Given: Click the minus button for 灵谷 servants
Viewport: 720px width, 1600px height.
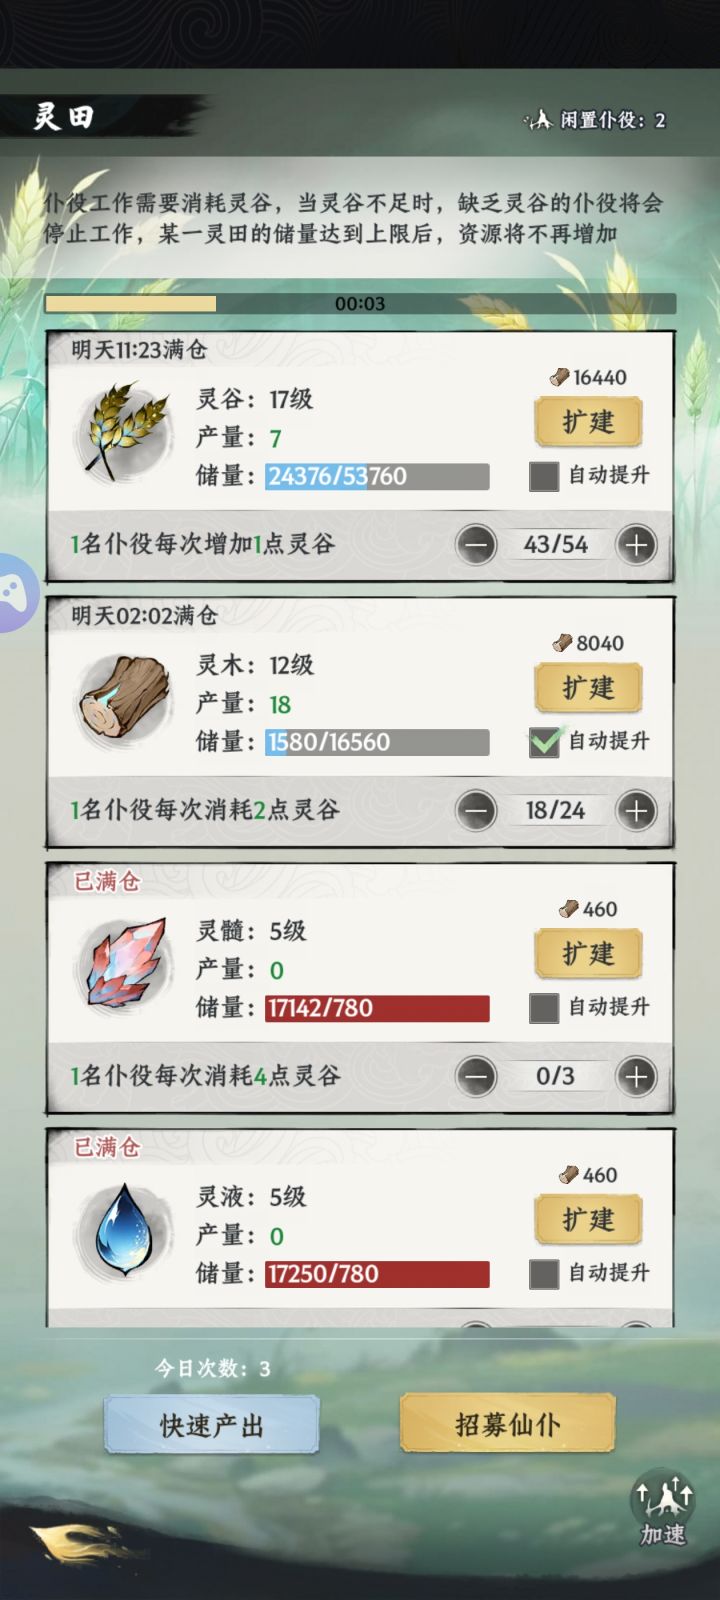Looking at the screenshot, I should [476, 545].
